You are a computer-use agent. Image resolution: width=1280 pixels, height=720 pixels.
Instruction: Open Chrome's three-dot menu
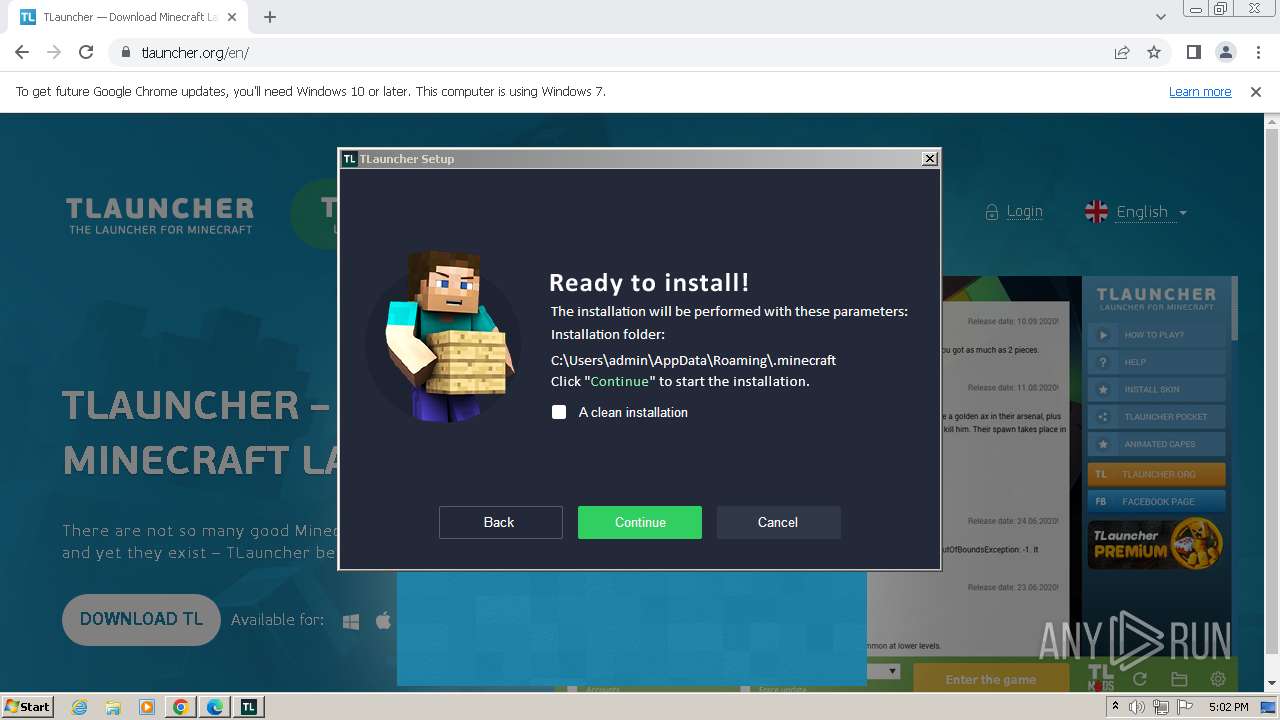pyautogui.click(x=1257, y=52)
